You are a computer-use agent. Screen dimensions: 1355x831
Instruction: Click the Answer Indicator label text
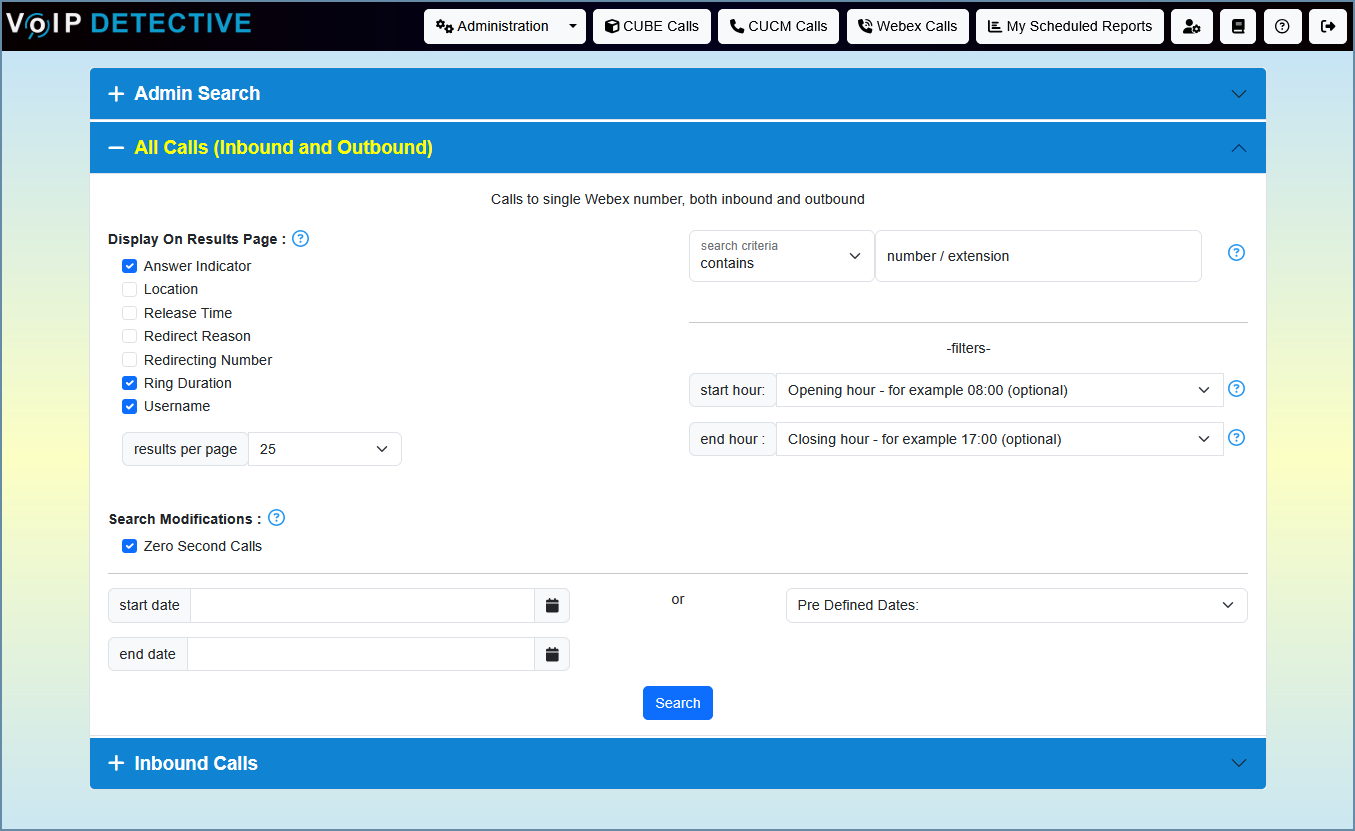(197, 266)
